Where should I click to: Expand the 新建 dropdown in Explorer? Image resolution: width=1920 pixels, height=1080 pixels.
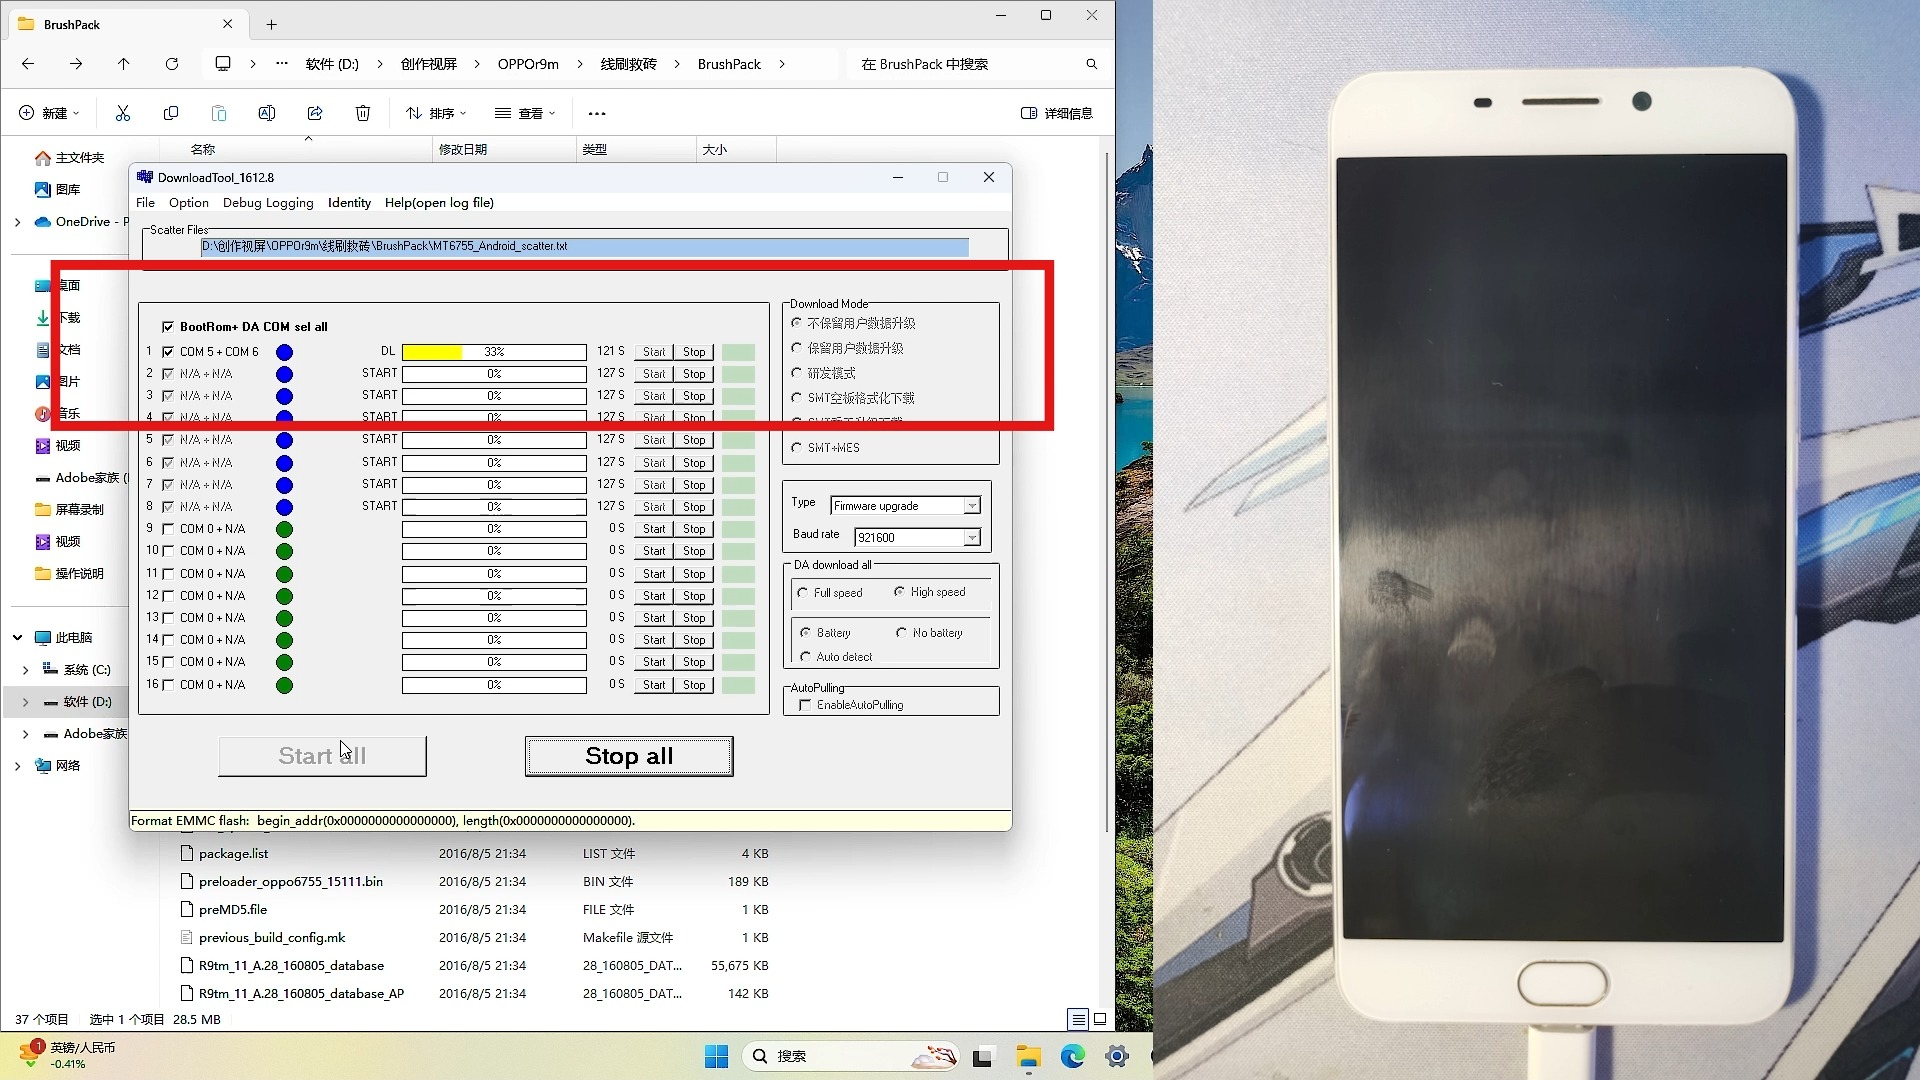tap(49, 113)
